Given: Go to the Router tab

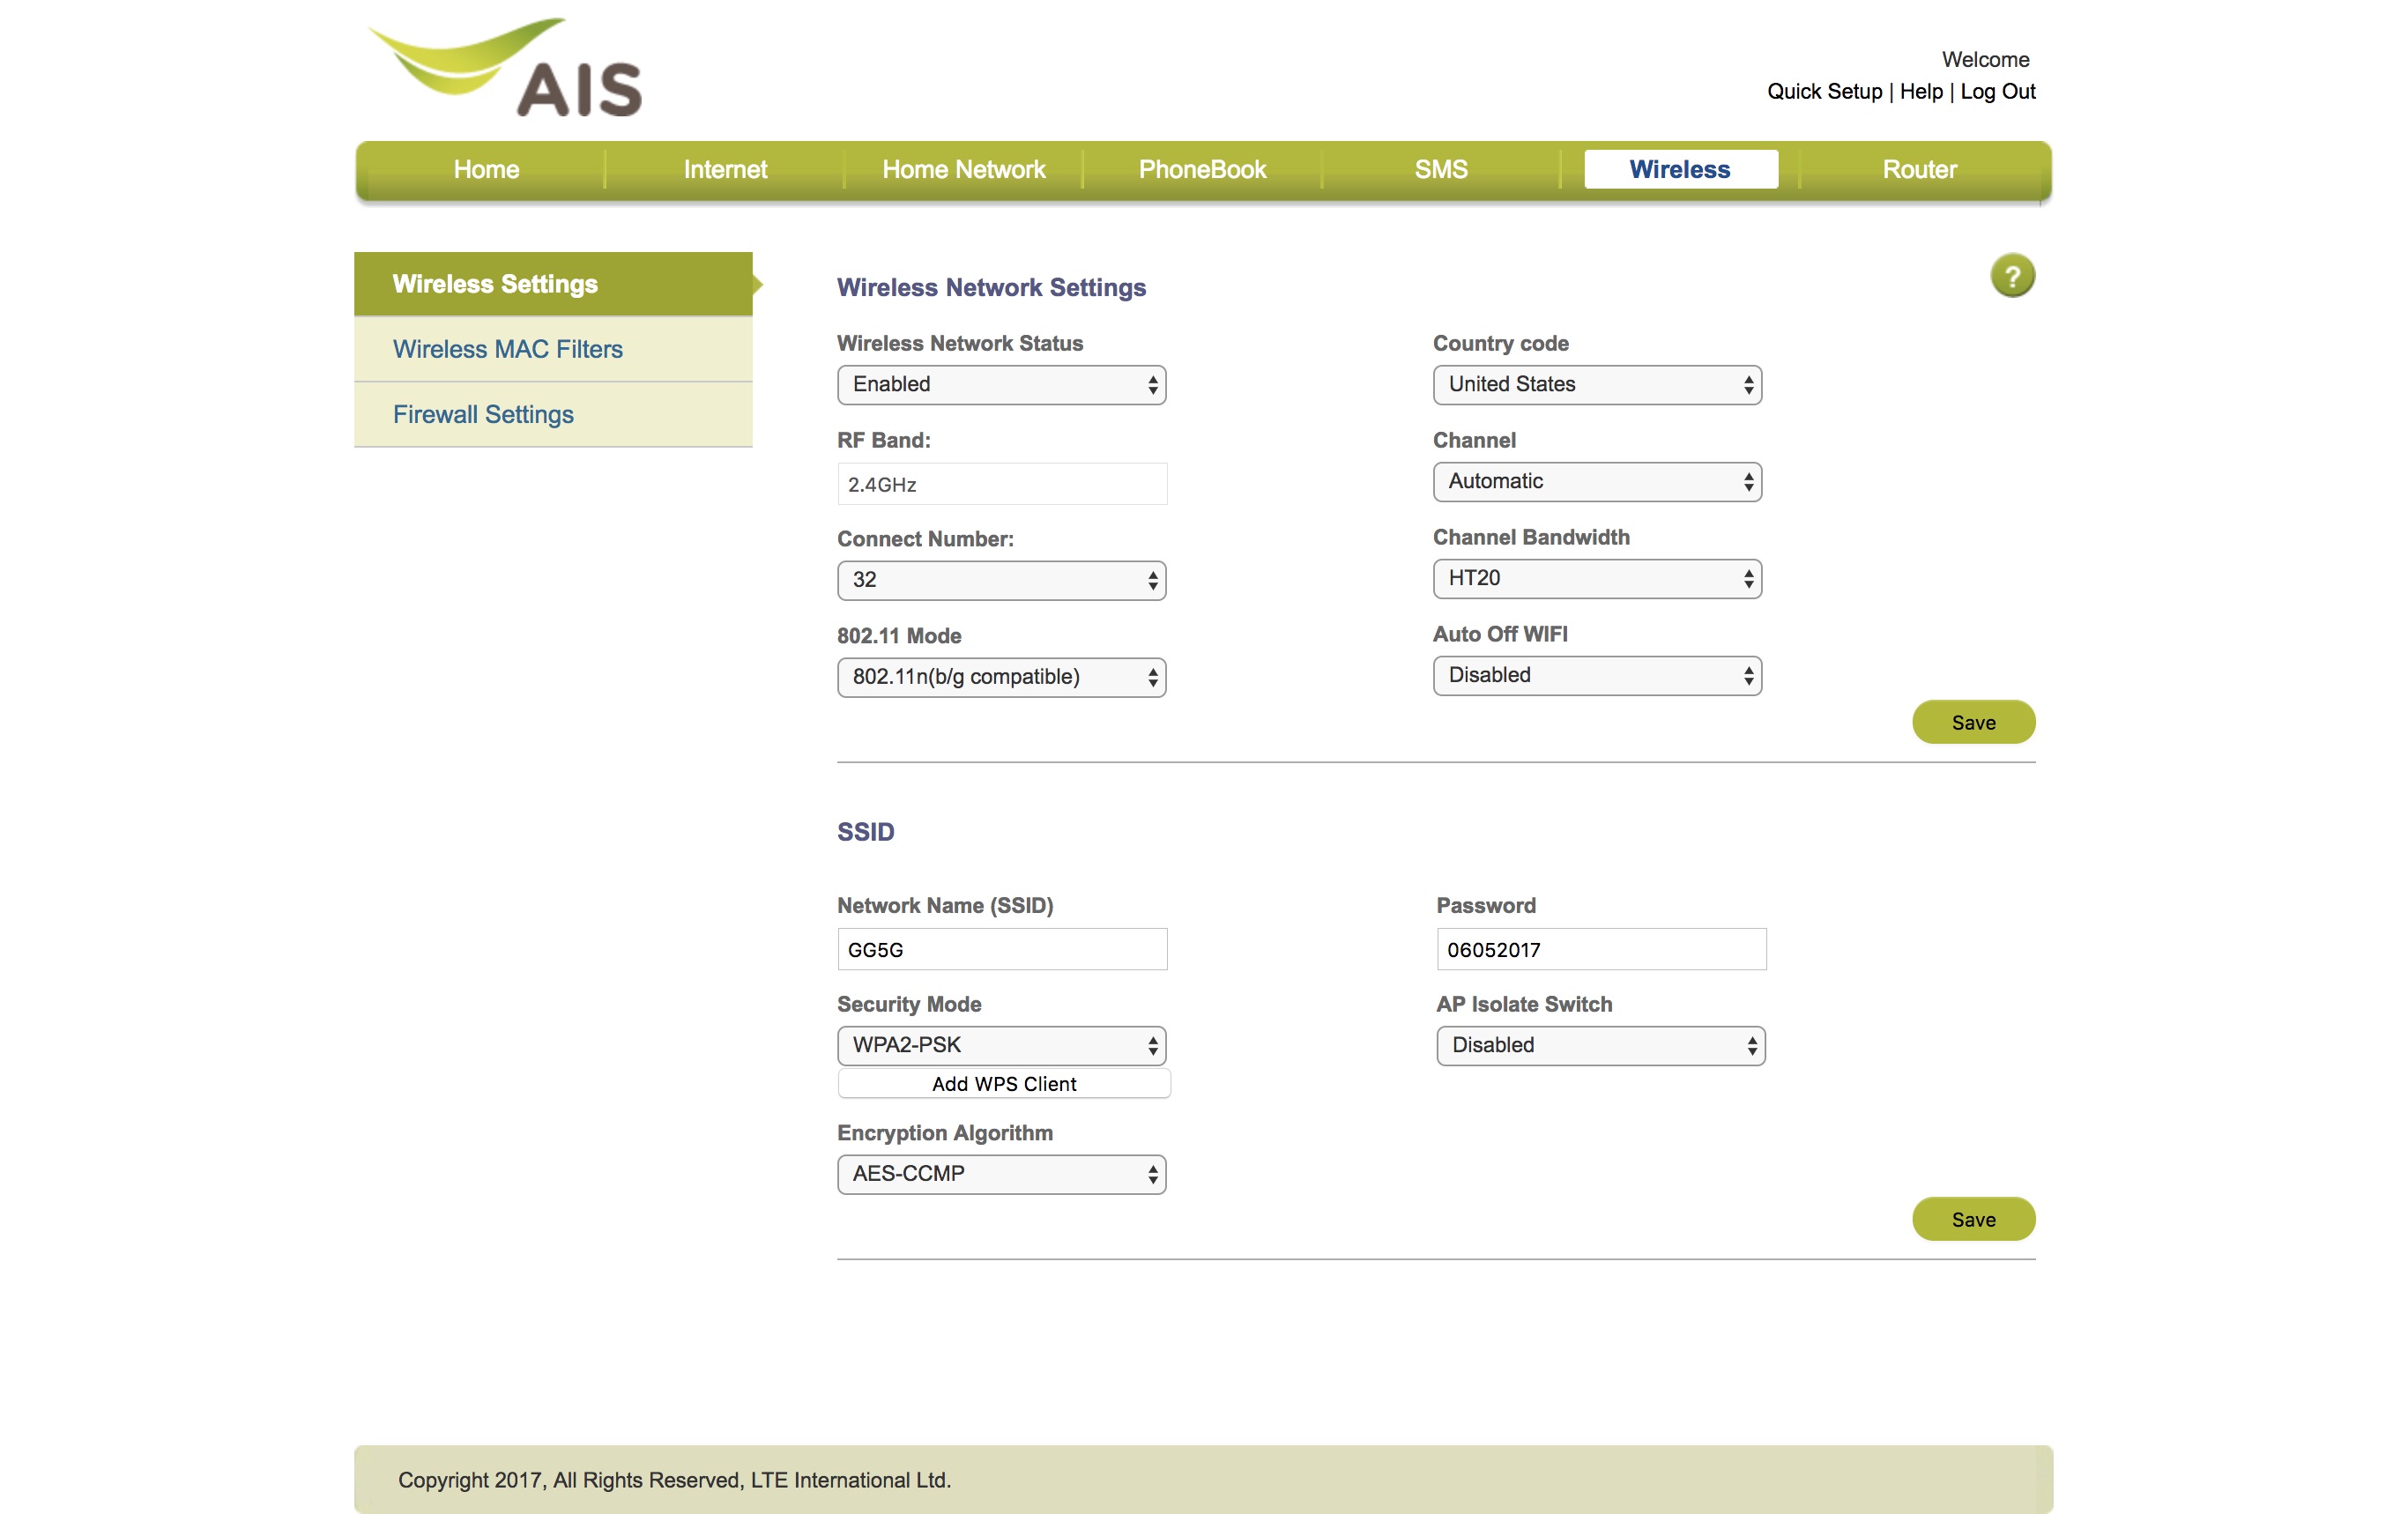Looking at the screenshot, I should point(1918,170).
